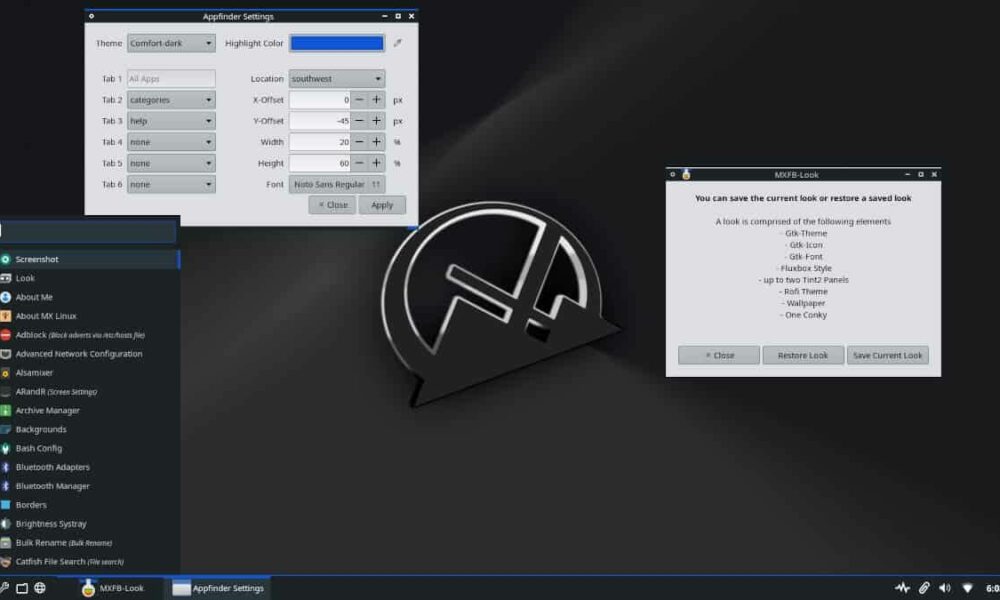Click the Bash Config icon
Image resolution: width=1000 pixels, height=600 pixels.
pyautogui.click(x=5, y=448)
